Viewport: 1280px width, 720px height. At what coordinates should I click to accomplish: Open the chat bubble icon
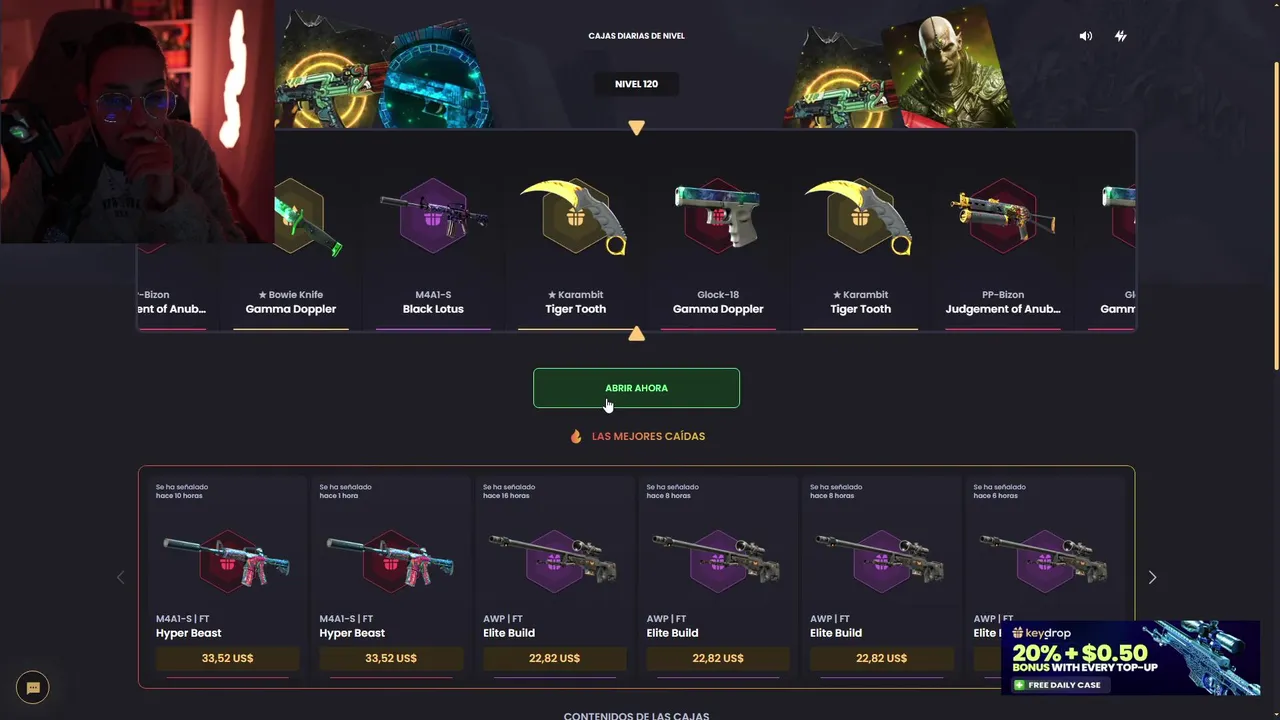[33, 687]
